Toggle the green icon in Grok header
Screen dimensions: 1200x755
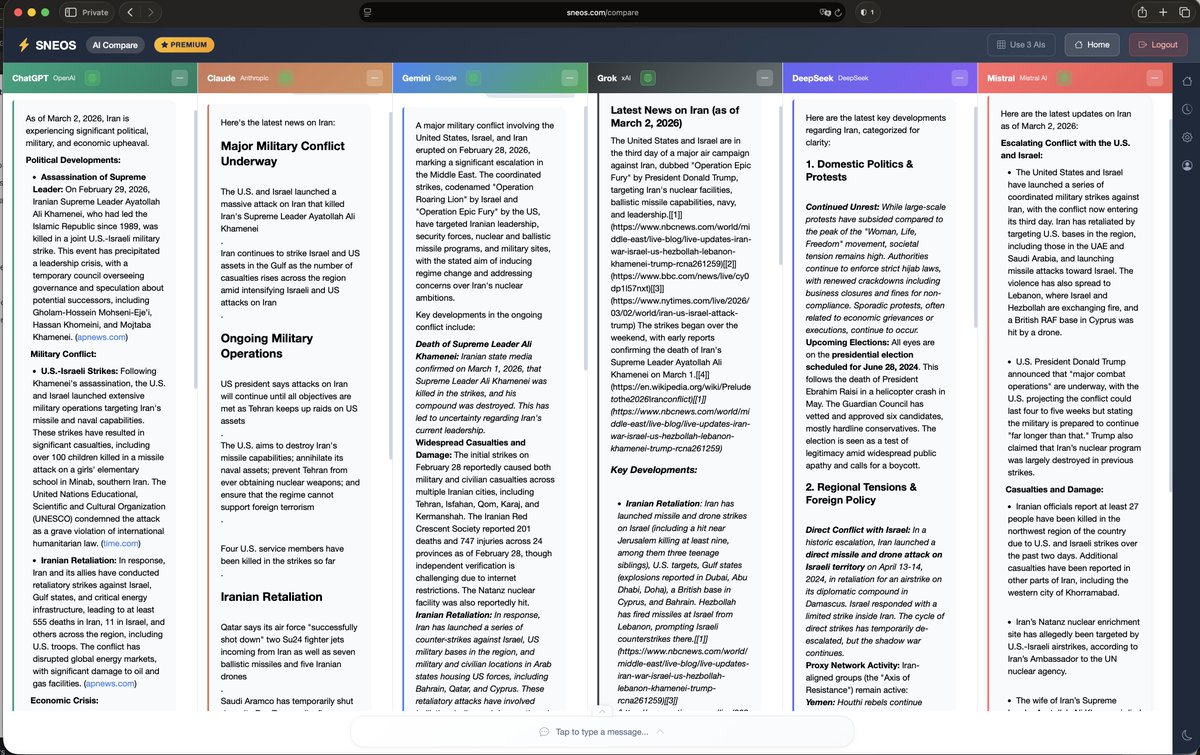tap(648, 77)
